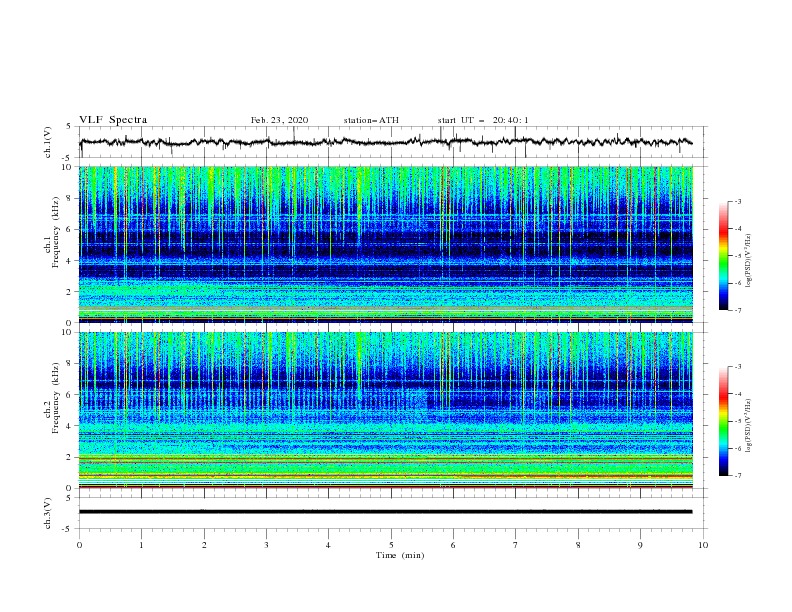This screenshot has width=792, height=612.
Task: Click the "5" voltage tick beside ch.1(V)
Action: (69, 126)
